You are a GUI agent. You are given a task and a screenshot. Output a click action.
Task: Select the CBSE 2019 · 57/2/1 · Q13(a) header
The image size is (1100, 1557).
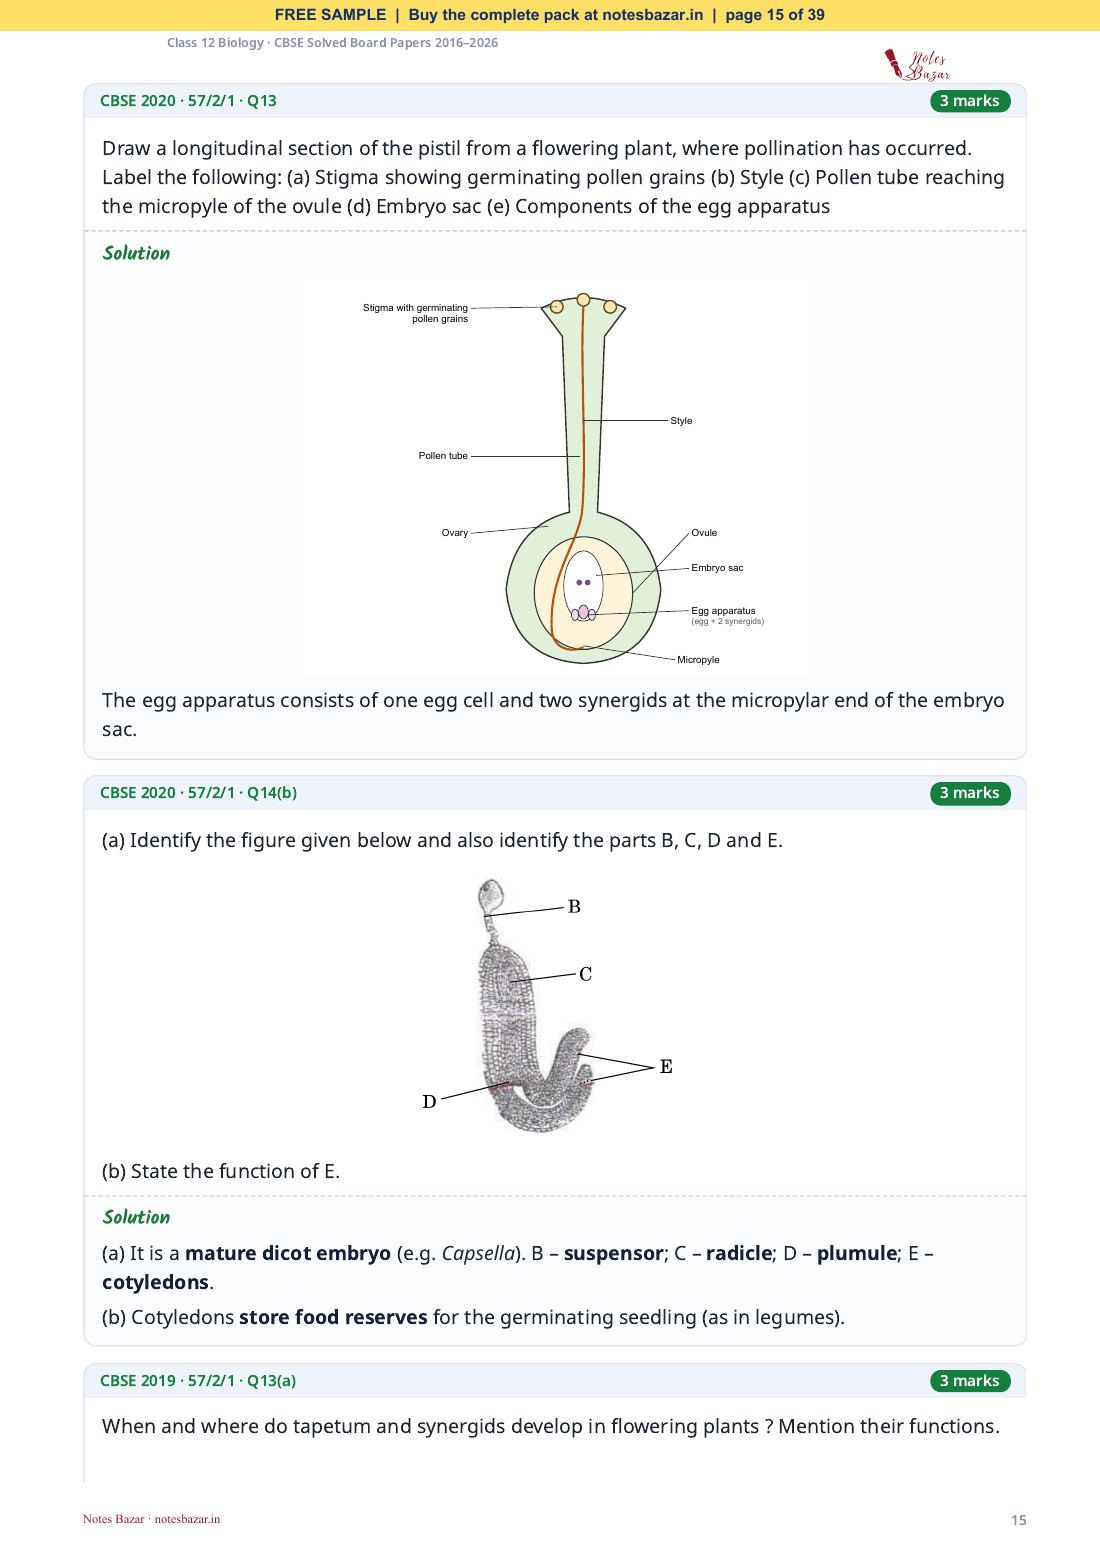click(x=198, y=1381)
